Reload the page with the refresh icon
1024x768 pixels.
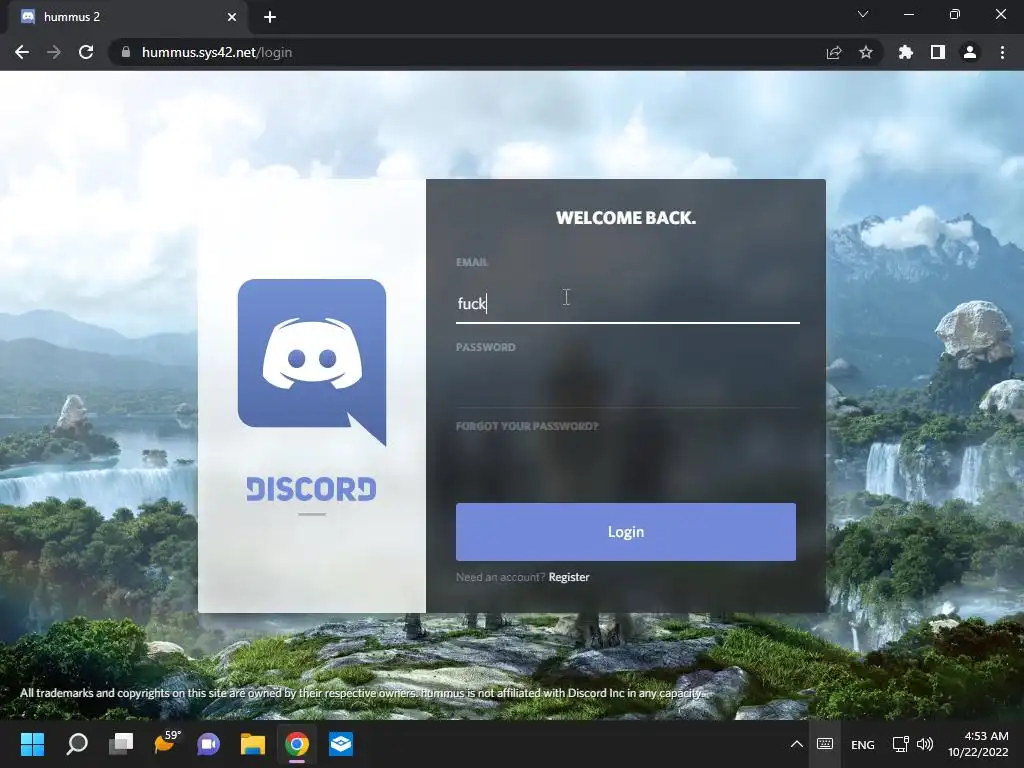click(x=86, y=52)
